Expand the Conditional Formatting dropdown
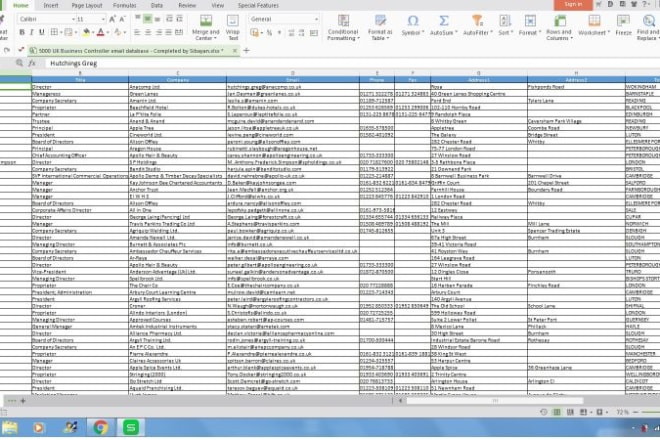 pyautogui.click(x=358, y=38)
